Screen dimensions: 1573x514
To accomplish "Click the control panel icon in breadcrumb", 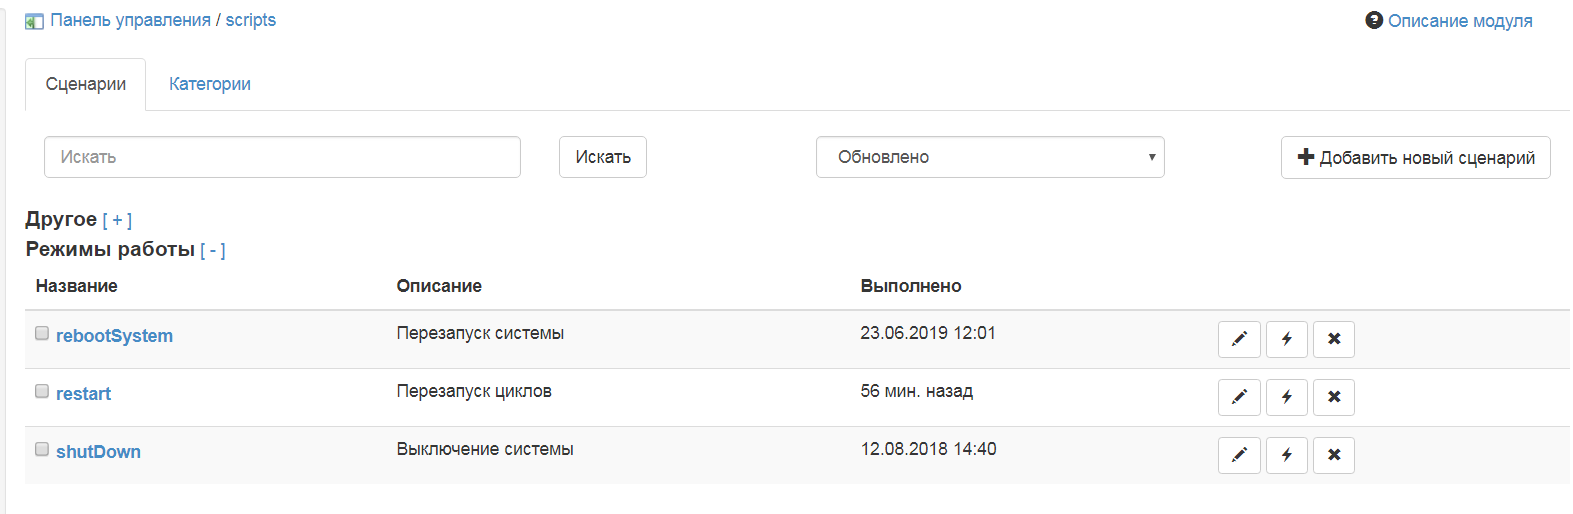I will pyautogui.click(x=34, y=21).
